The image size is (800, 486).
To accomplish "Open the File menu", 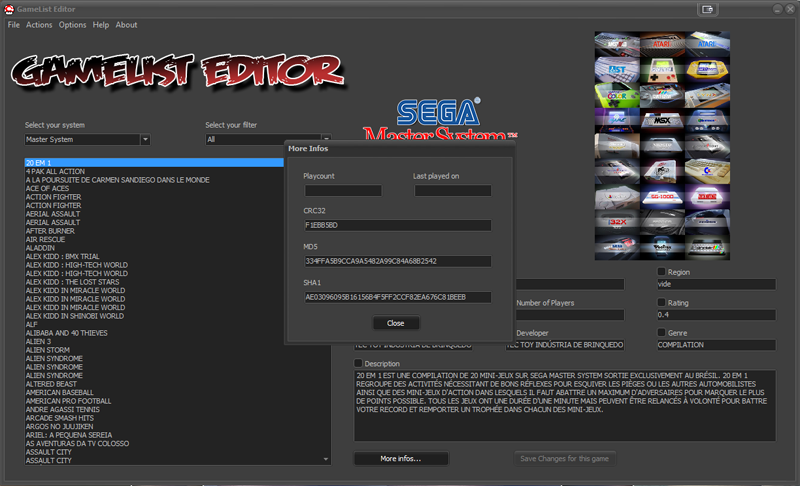I will (x=13, y=24).
